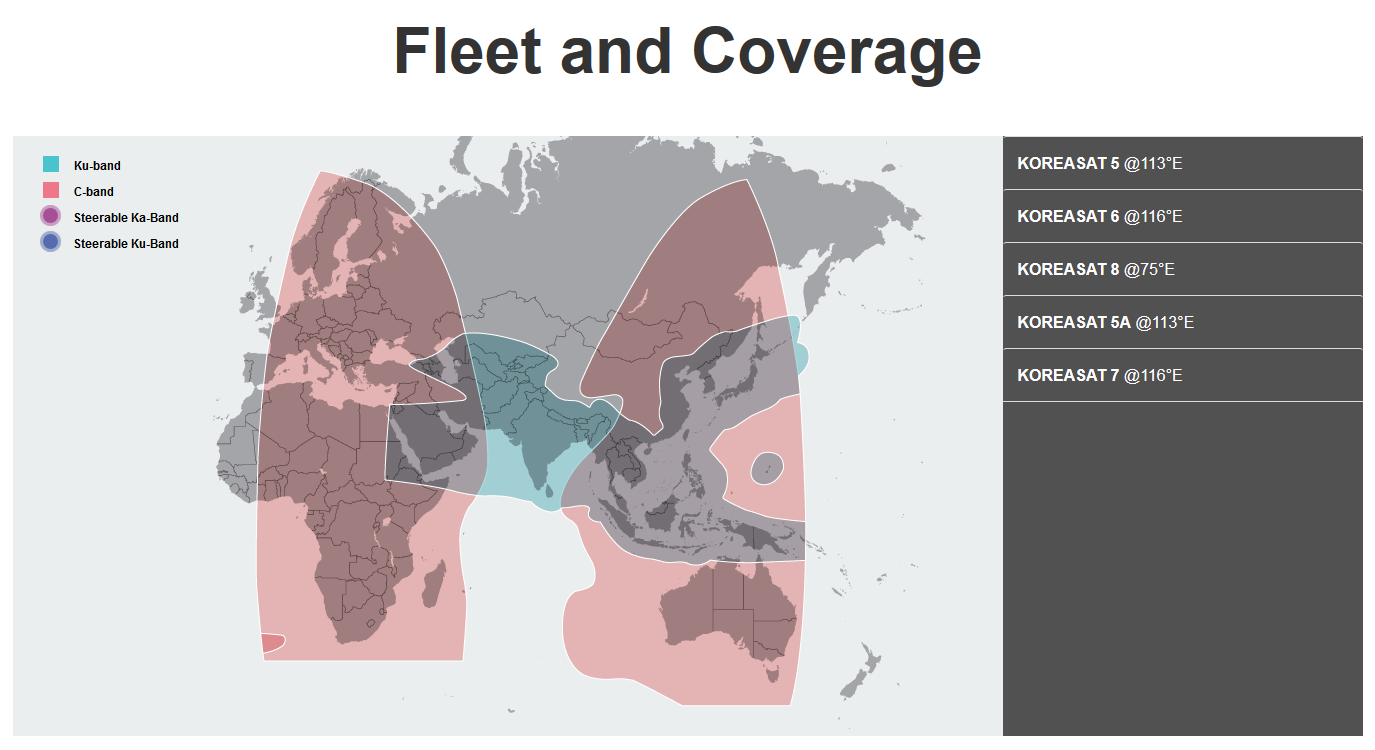Click the purple Steerable Ka-Band circle icon
Viewport: 1375px width, 750px height.
pos(51,217)
